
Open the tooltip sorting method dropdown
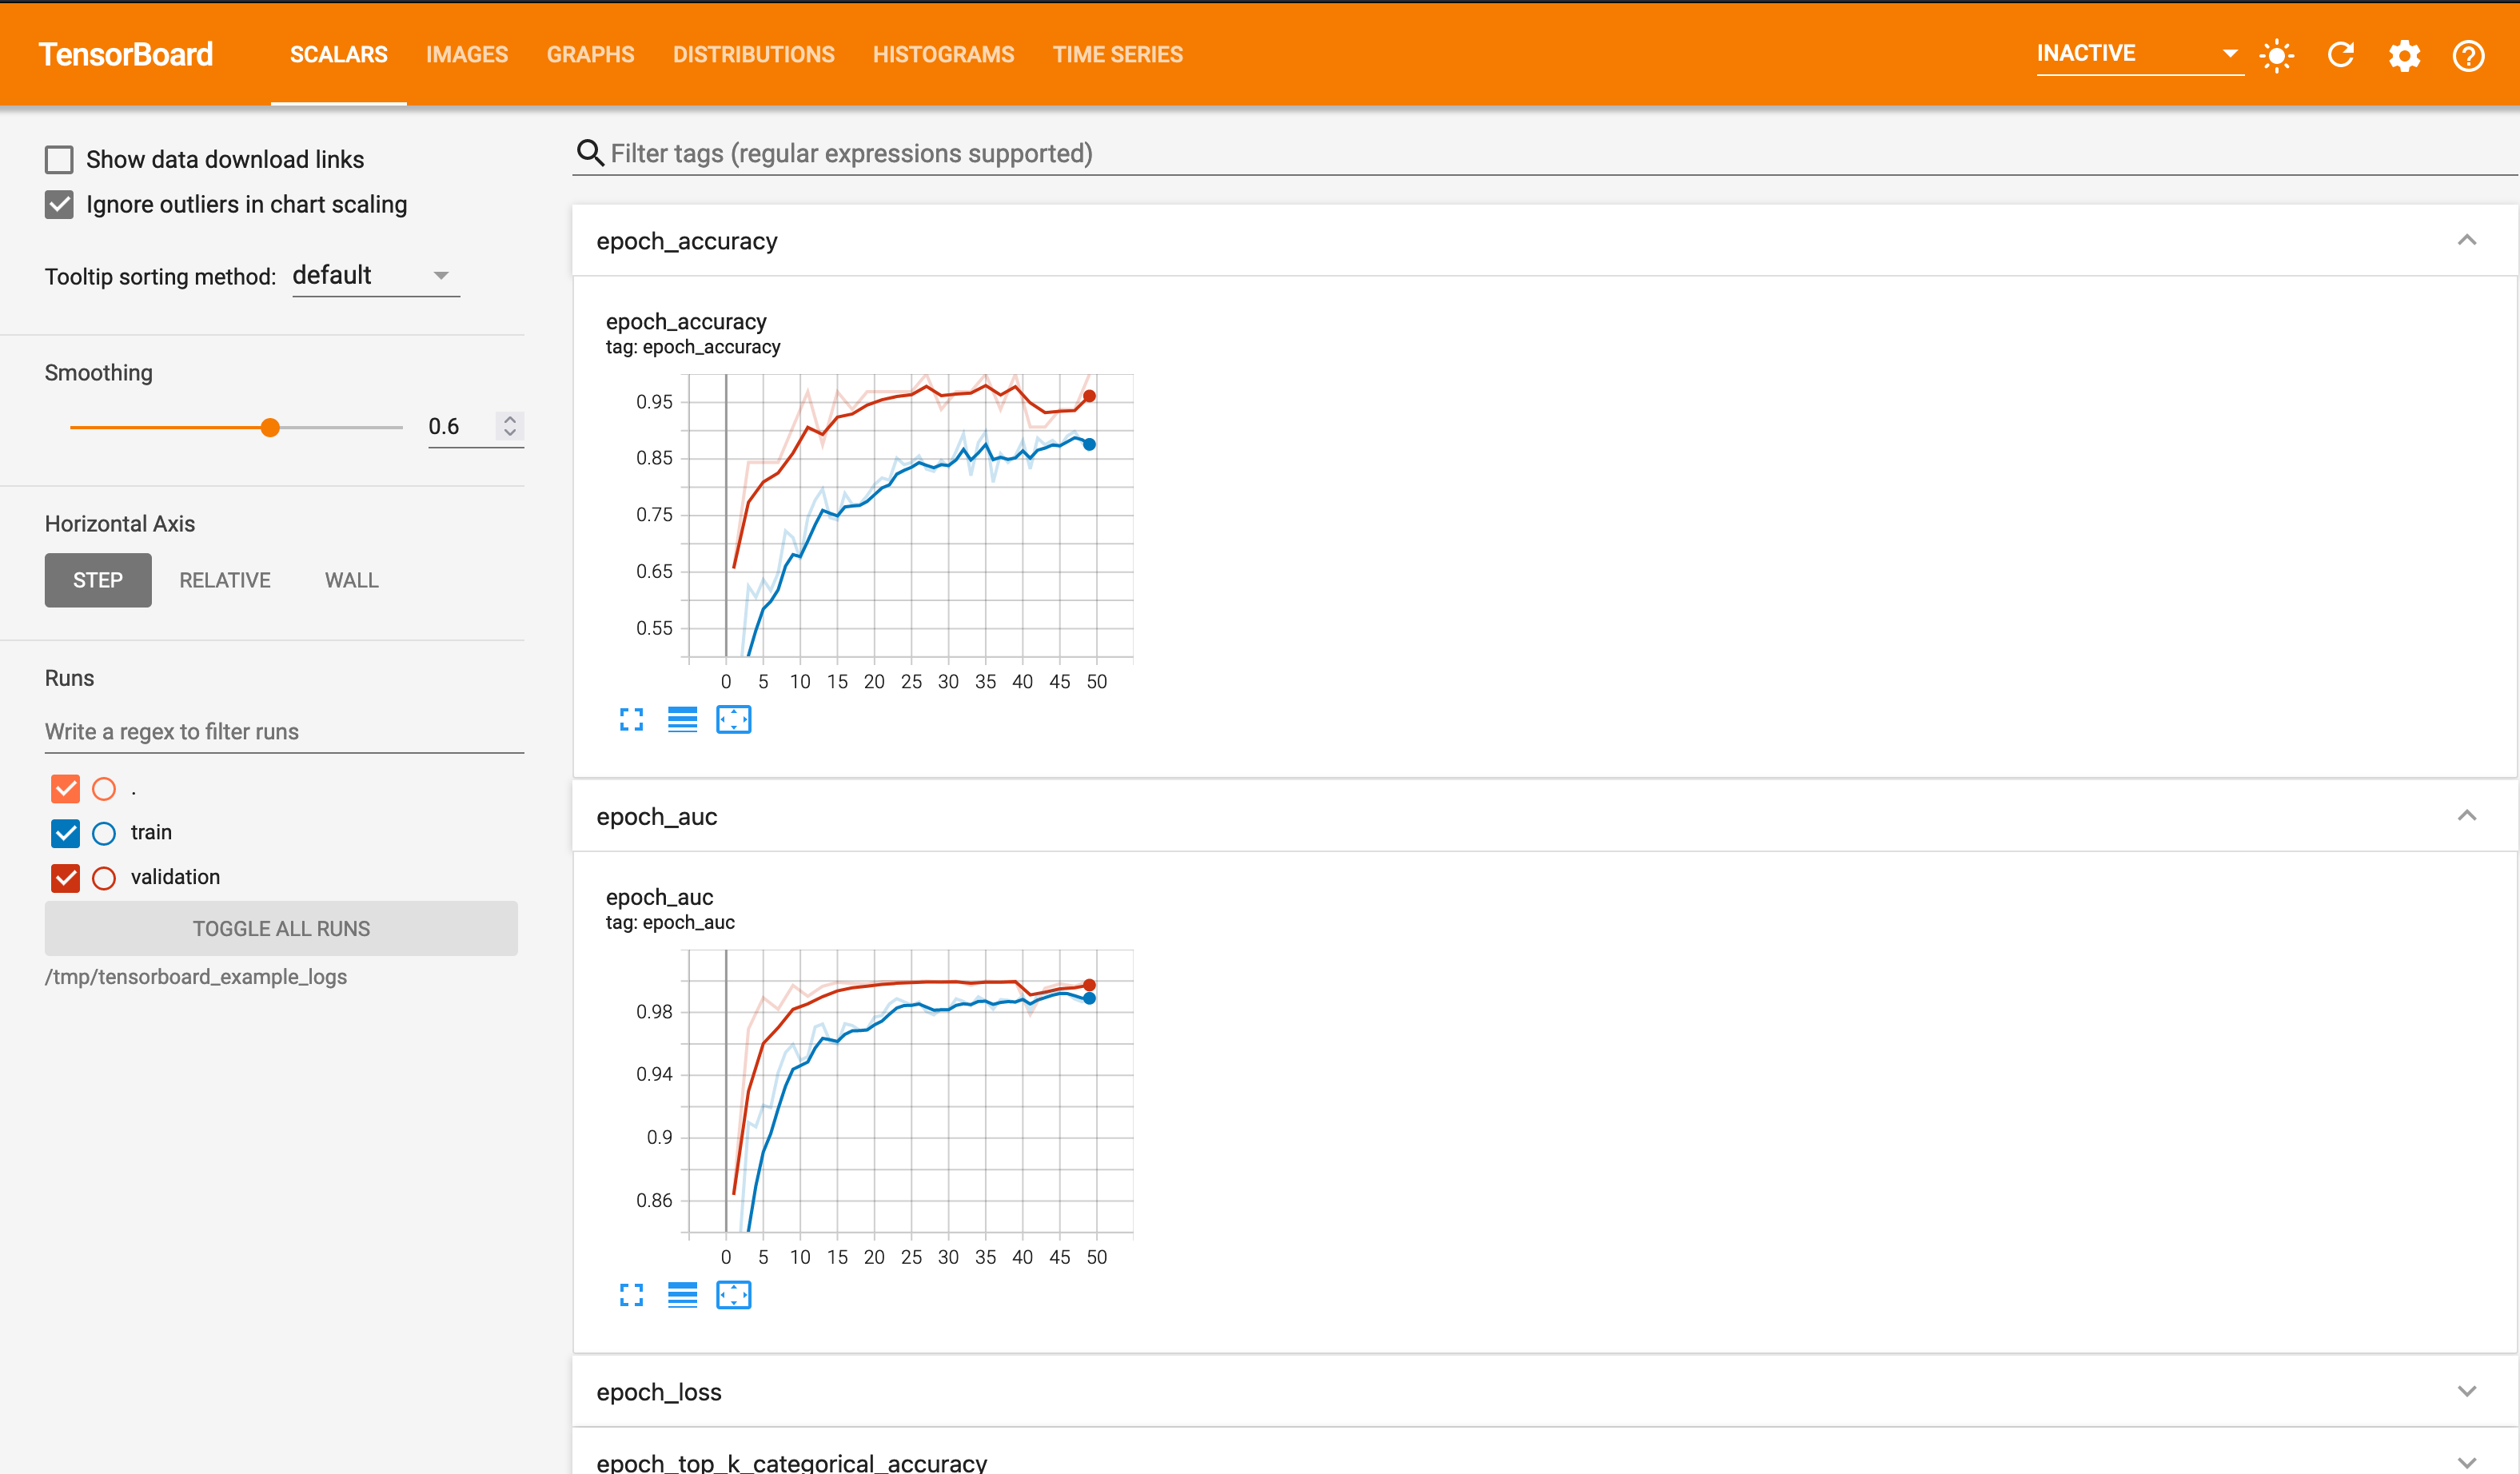click(375, 275)
